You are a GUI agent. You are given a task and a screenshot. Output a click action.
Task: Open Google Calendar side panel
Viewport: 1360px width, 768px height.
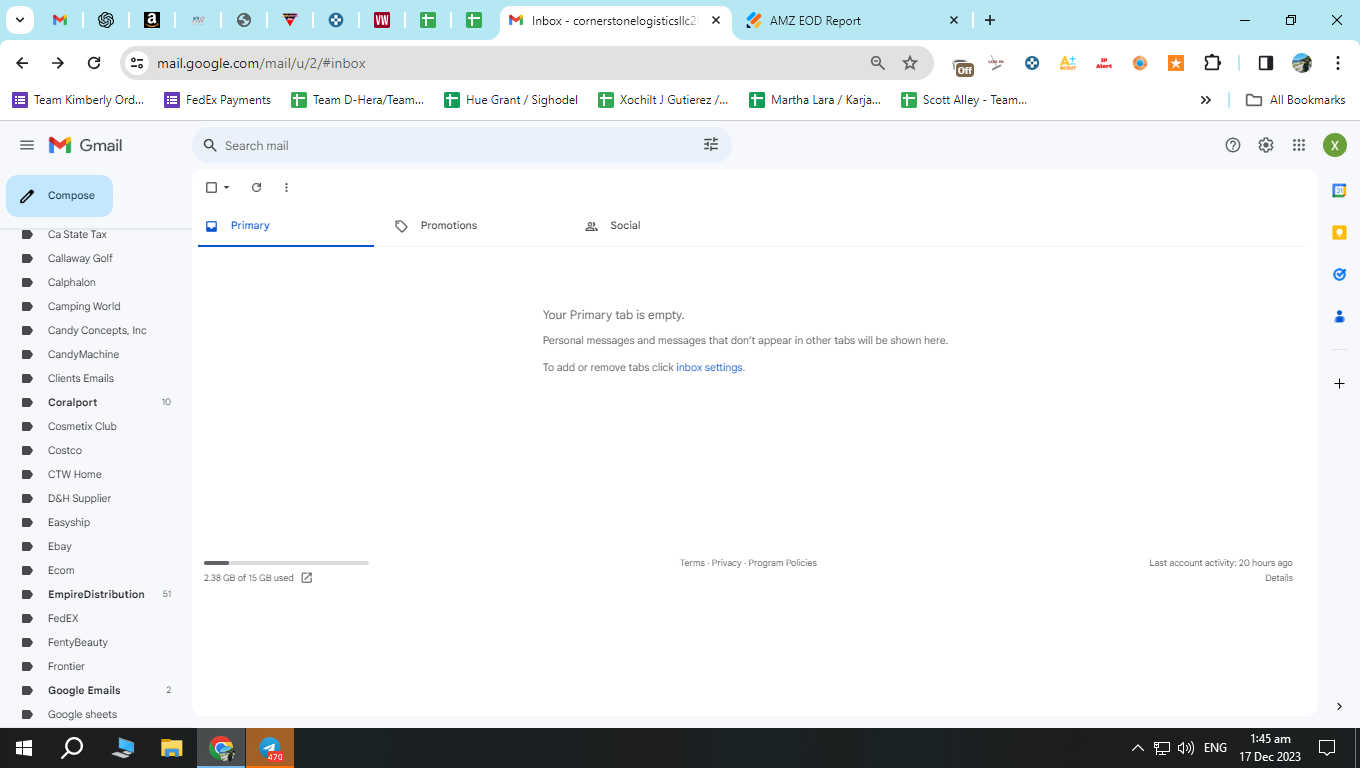click(1339, 190)
